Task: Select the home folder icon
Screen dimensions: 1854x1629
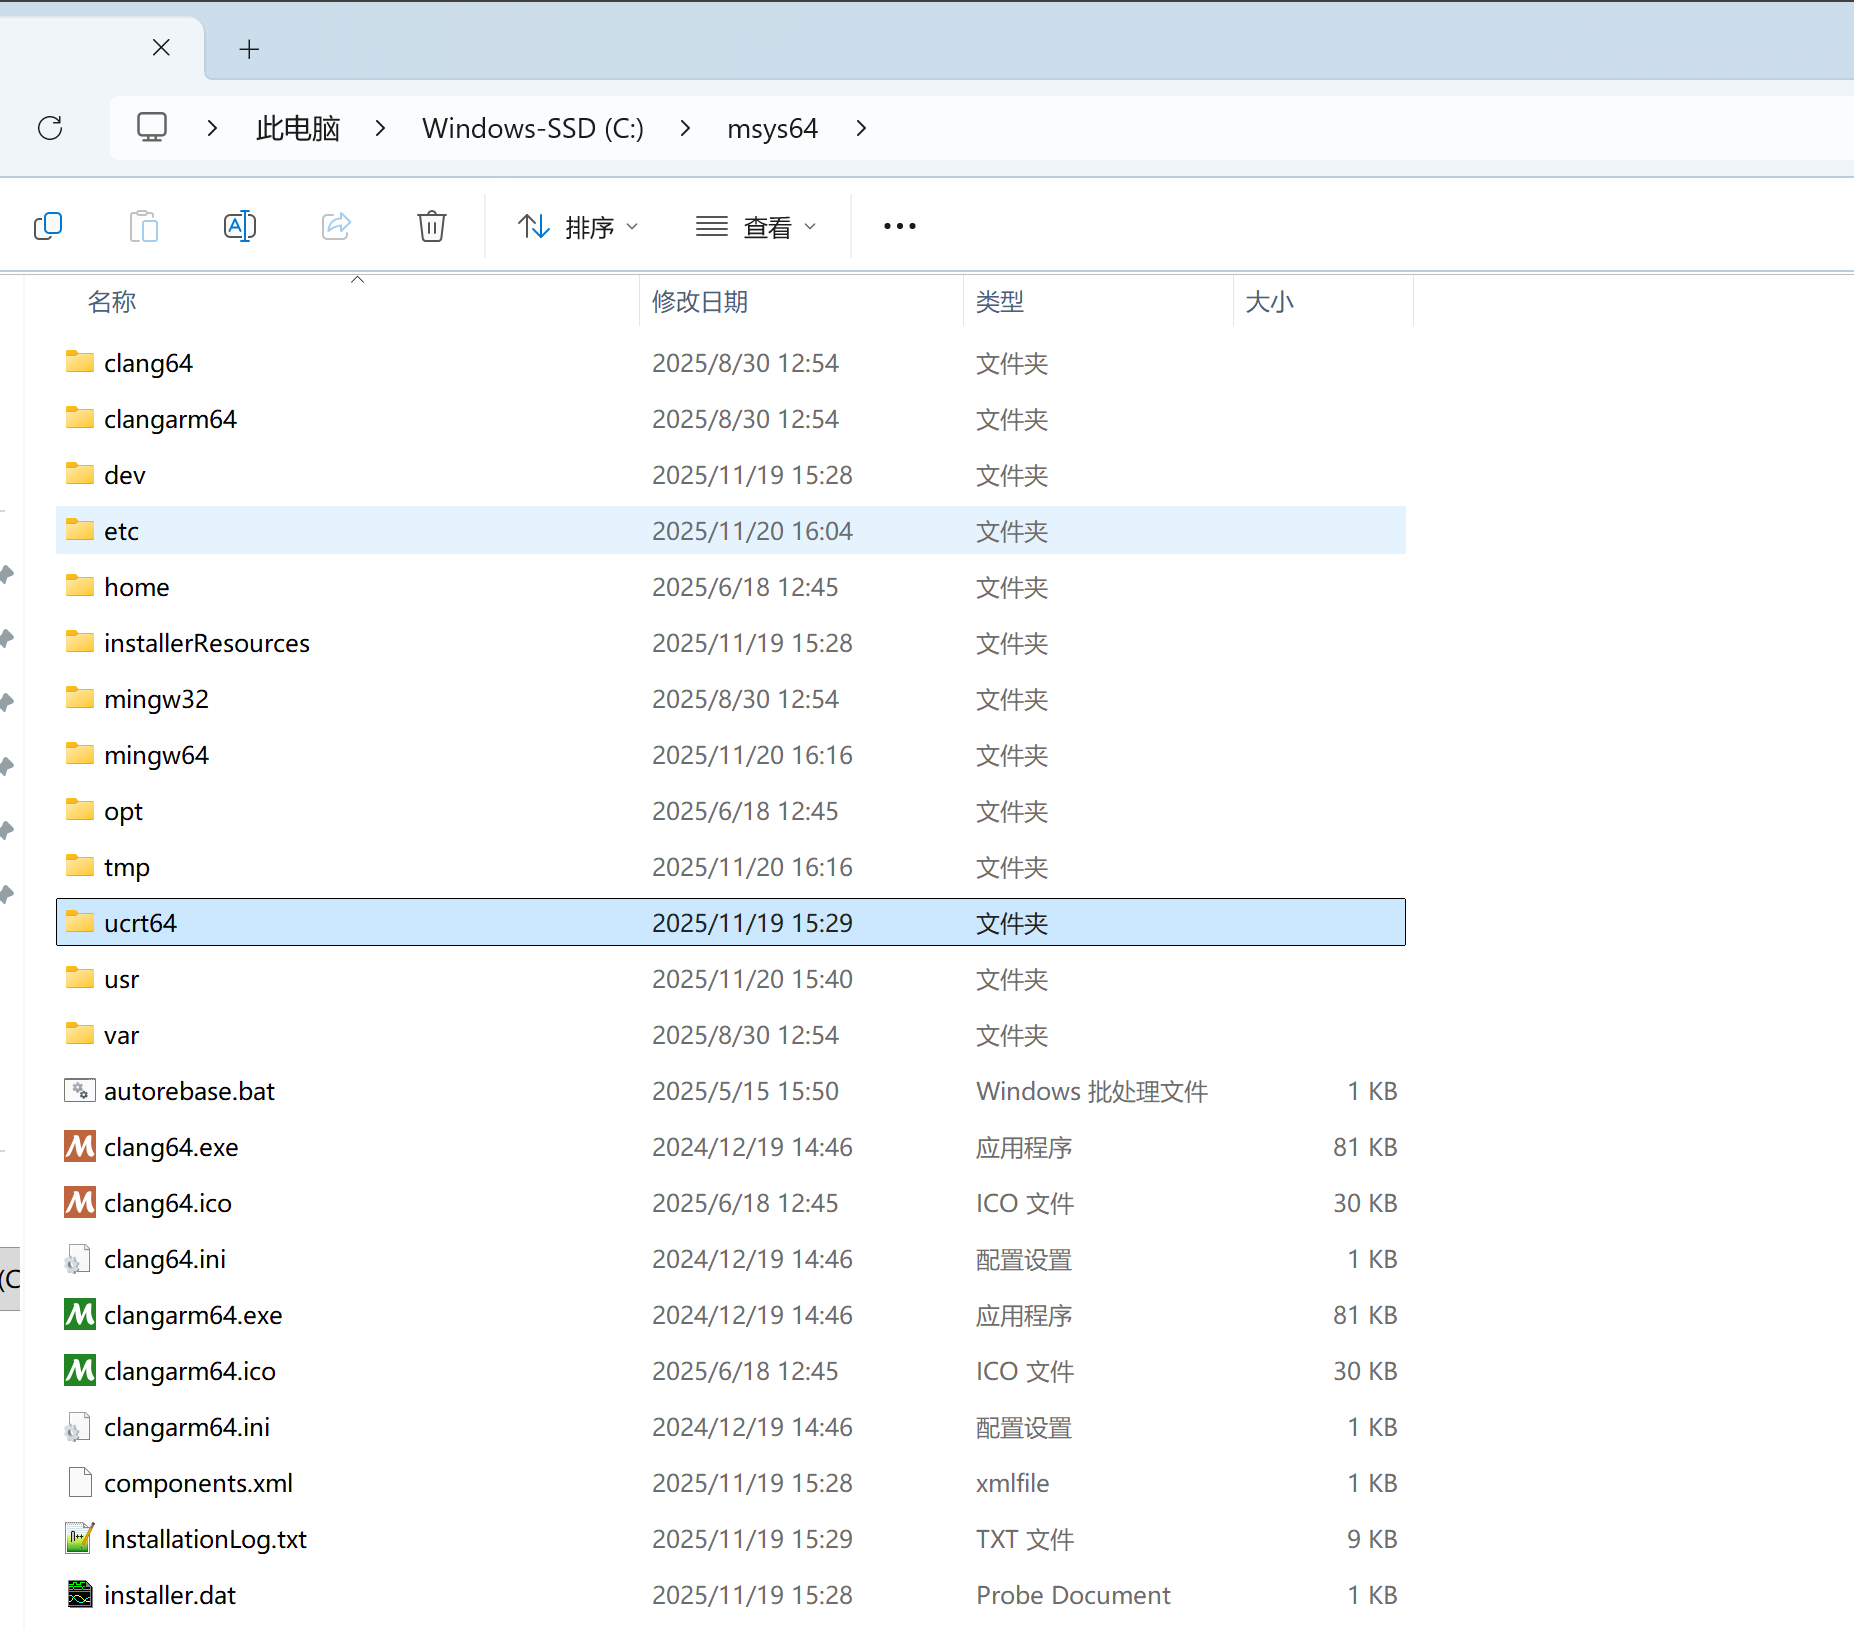Action: pos(80,586)
